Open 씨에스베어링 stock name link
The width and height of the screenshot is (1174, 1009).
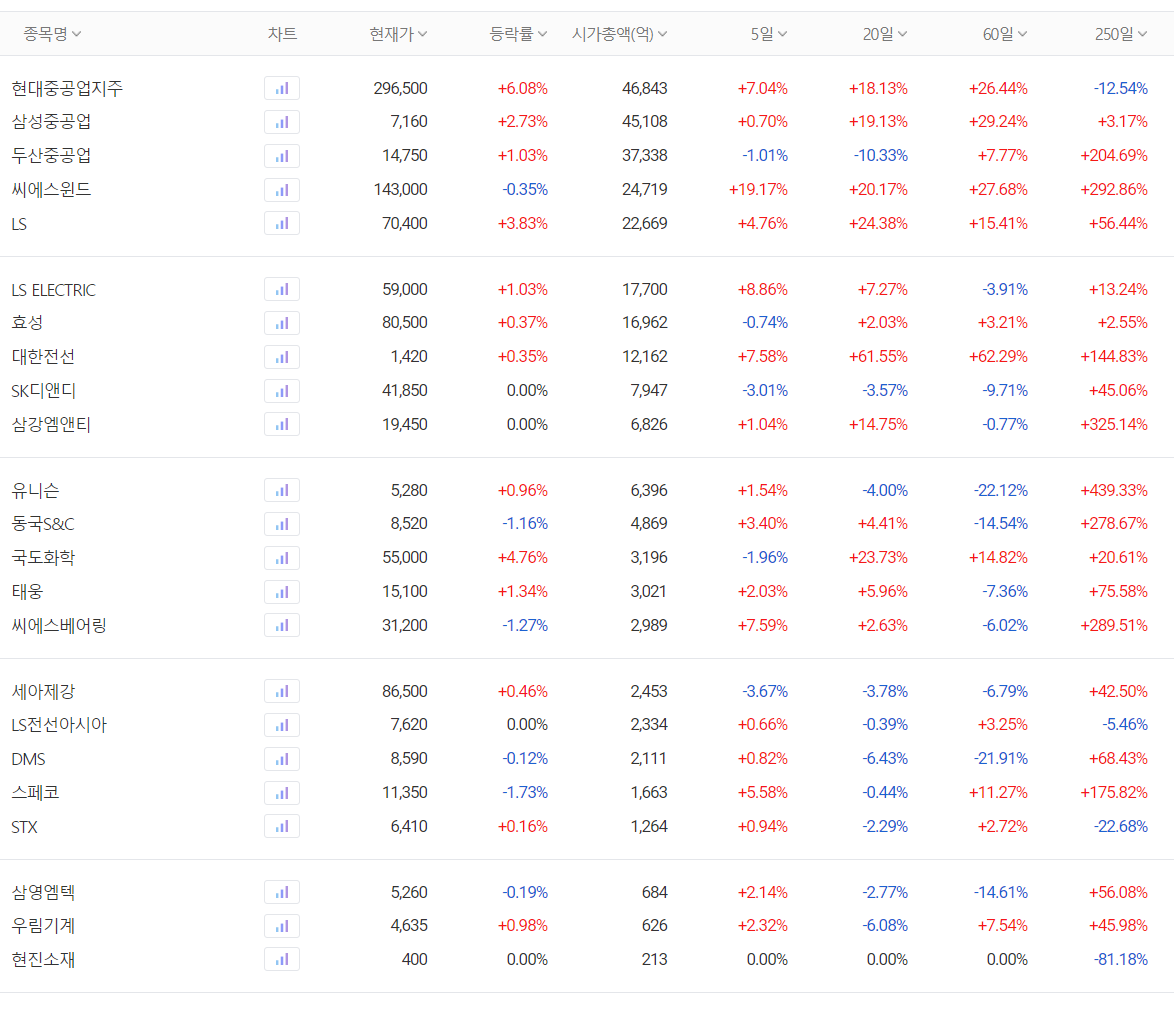tap(59, 625)
